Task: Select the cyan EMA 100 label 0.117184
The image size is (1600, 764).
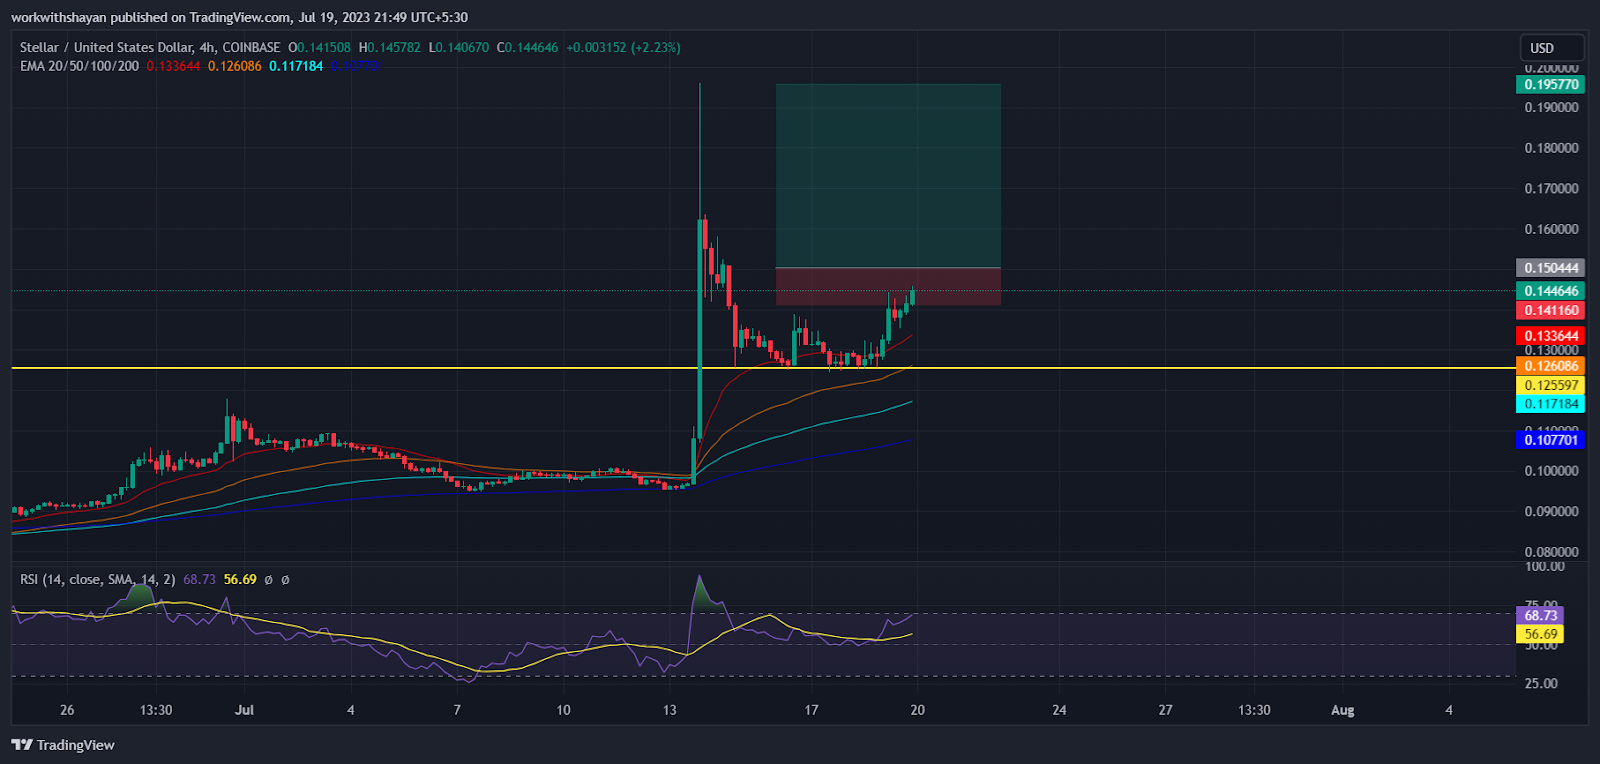Action: tap(1550, 404)
